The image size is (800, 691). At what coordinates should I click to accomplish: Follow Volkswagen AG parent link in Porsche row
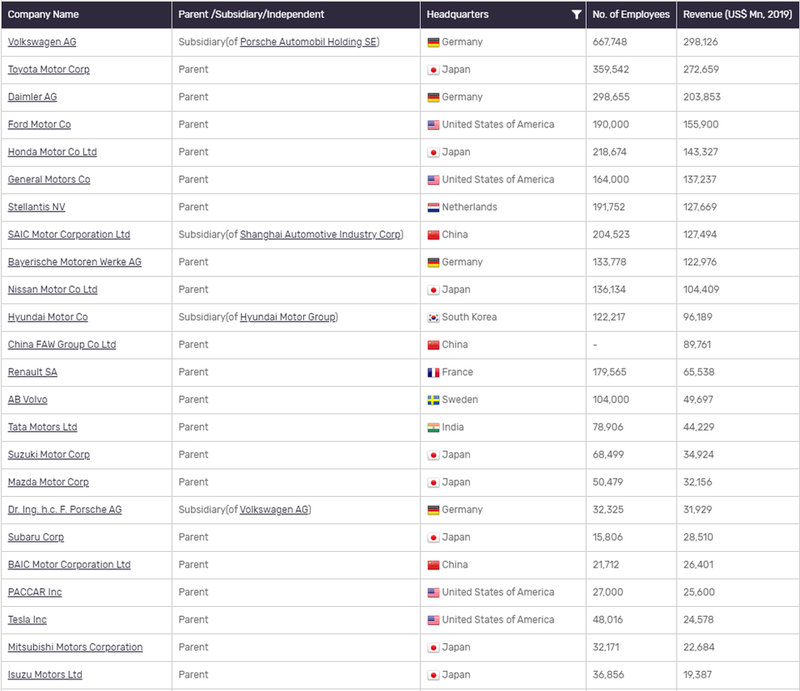274,510
